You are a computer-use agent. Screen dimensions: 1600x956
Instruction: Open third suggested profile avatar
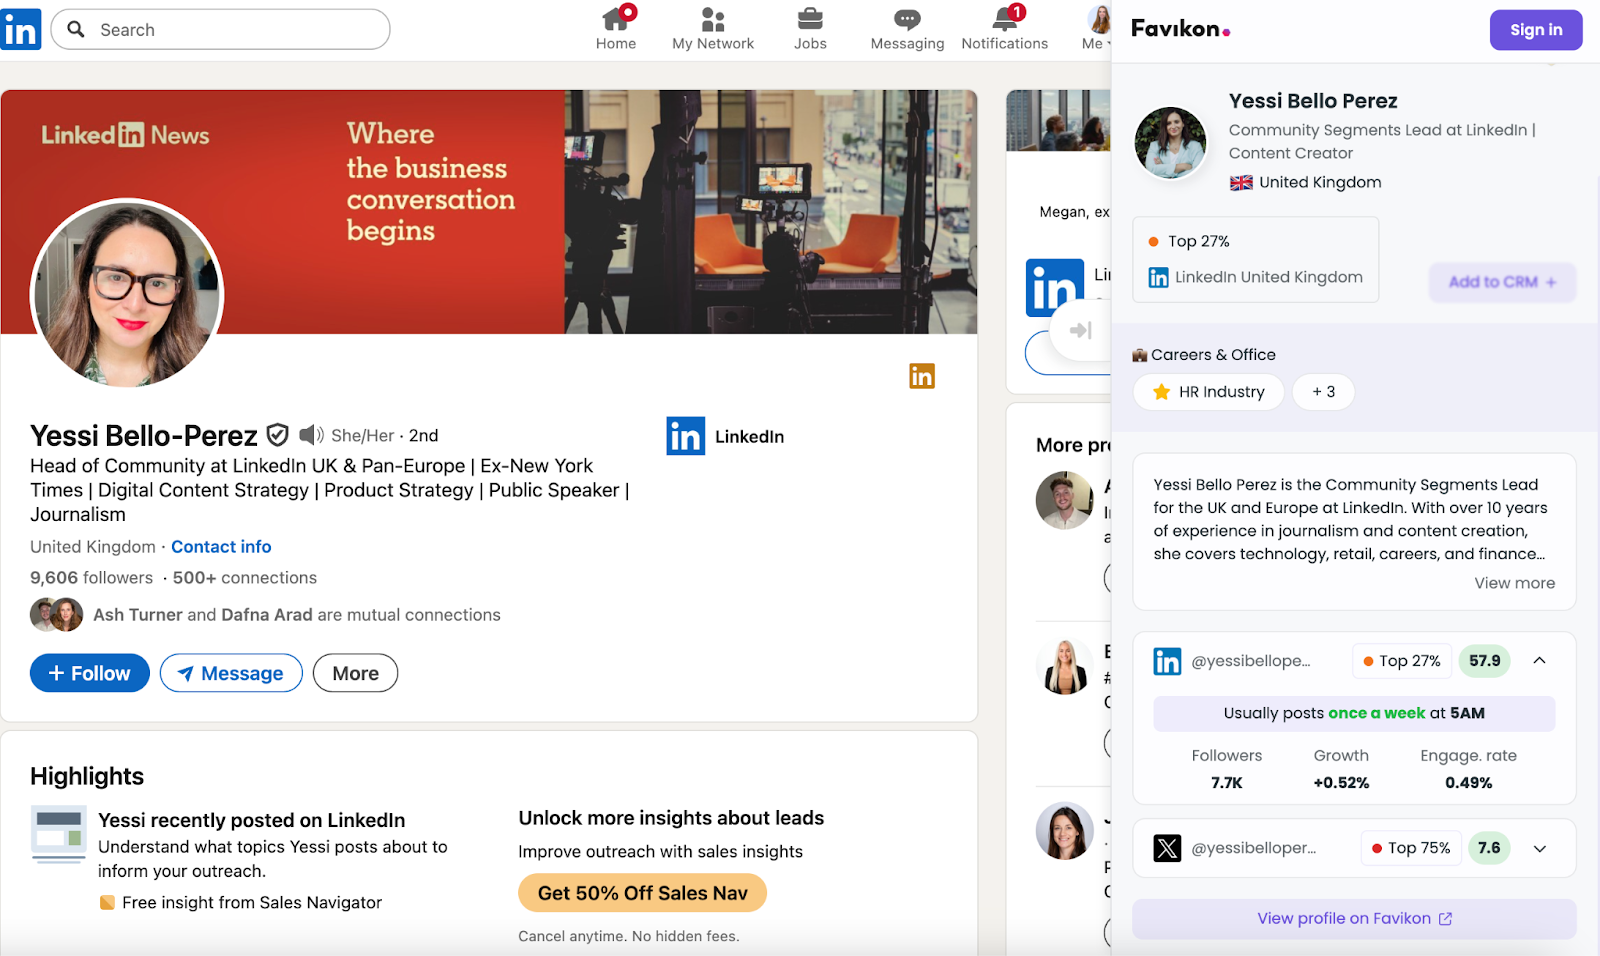coord(1064,831)
